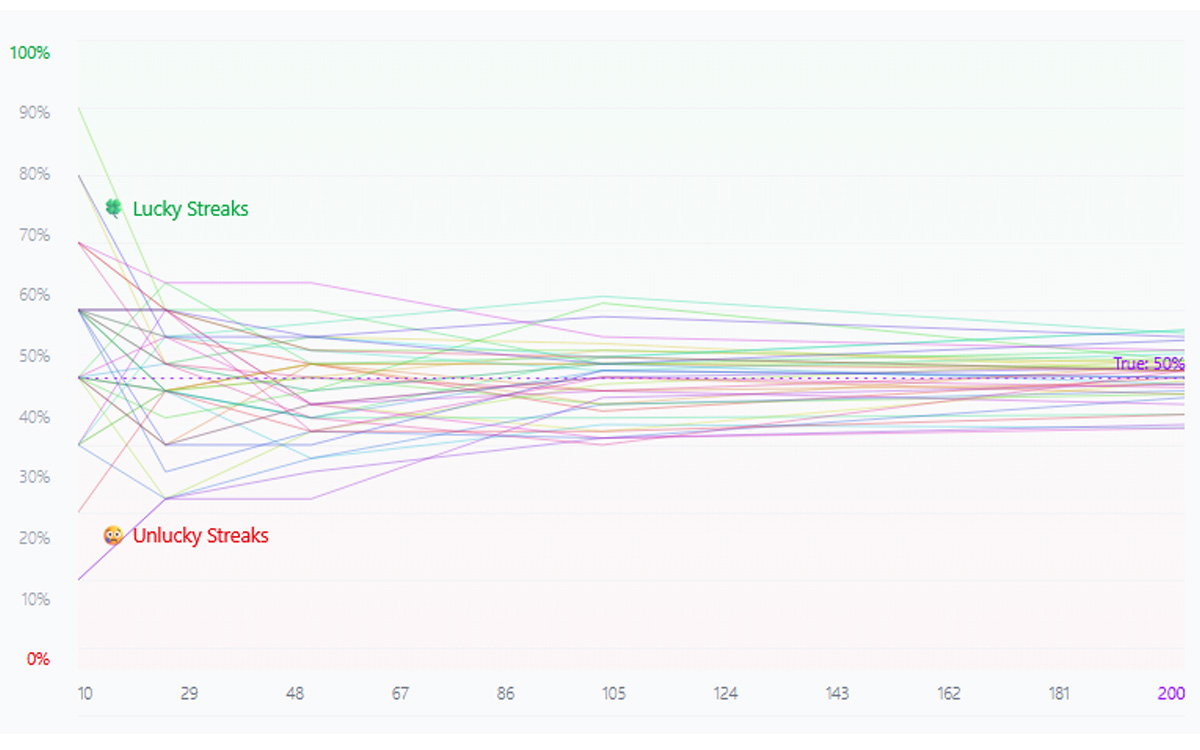Click the unlucky face emoji icon

(x=114, y=535)
